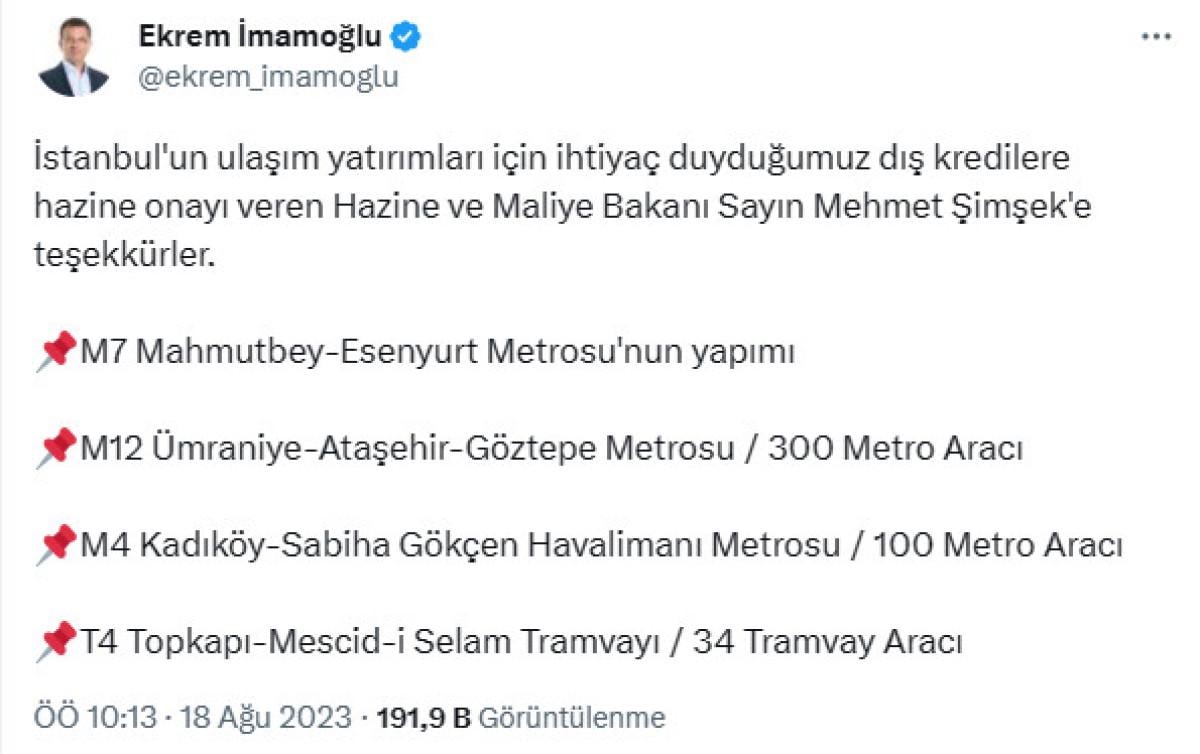1200x754 pixels.
Task: Click Ekrem İmamoğlu's profile photo
Action: click(73, 58)
